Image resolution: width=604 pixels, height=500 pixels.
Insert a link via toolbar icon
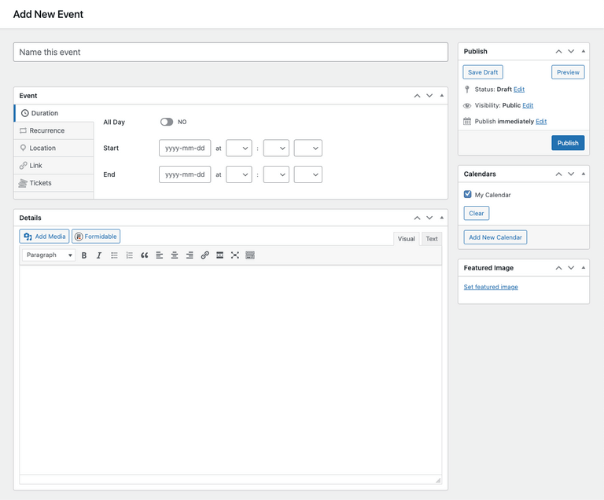click(205, 255)
